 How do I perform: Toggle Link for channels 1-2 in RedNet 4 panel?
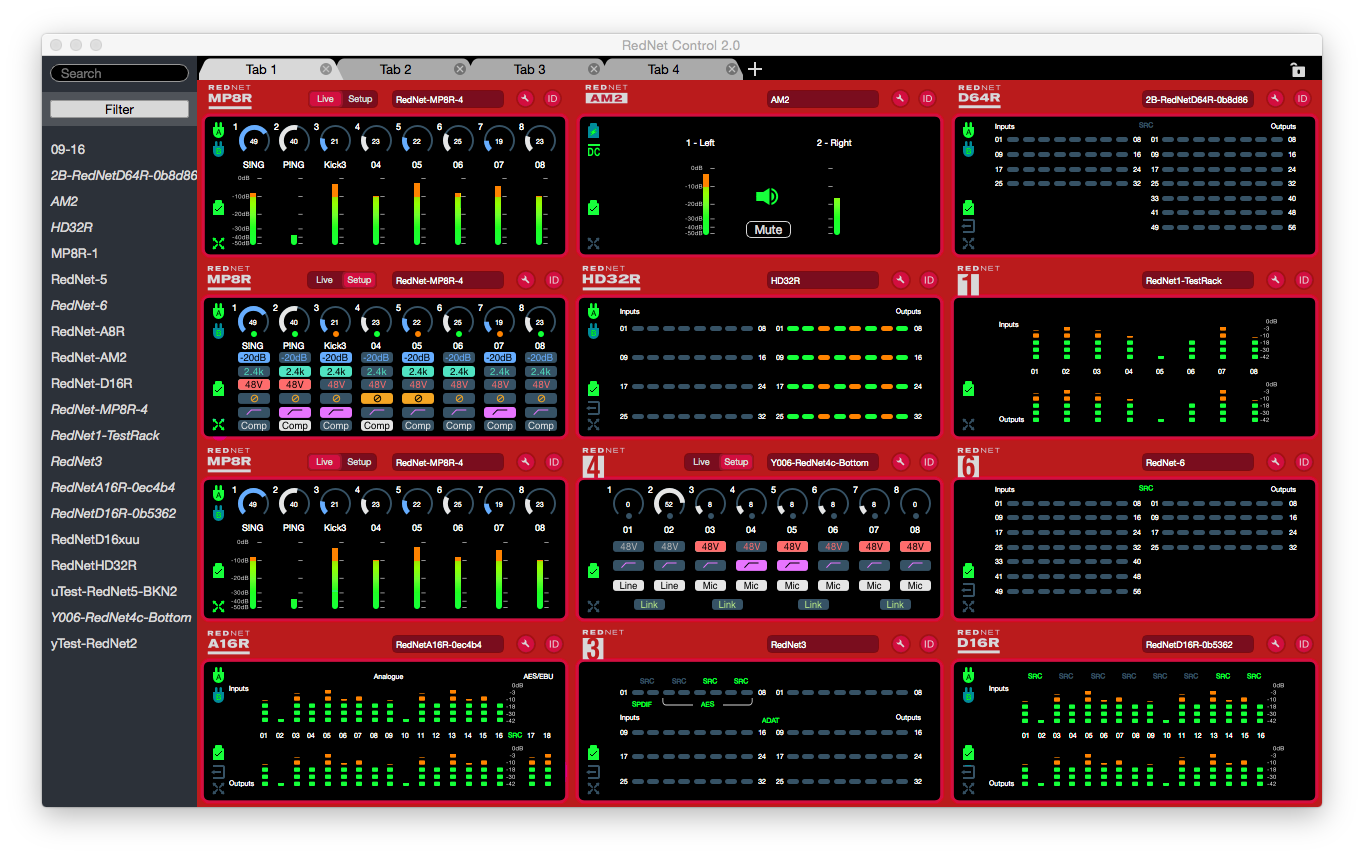click(649, 604)
